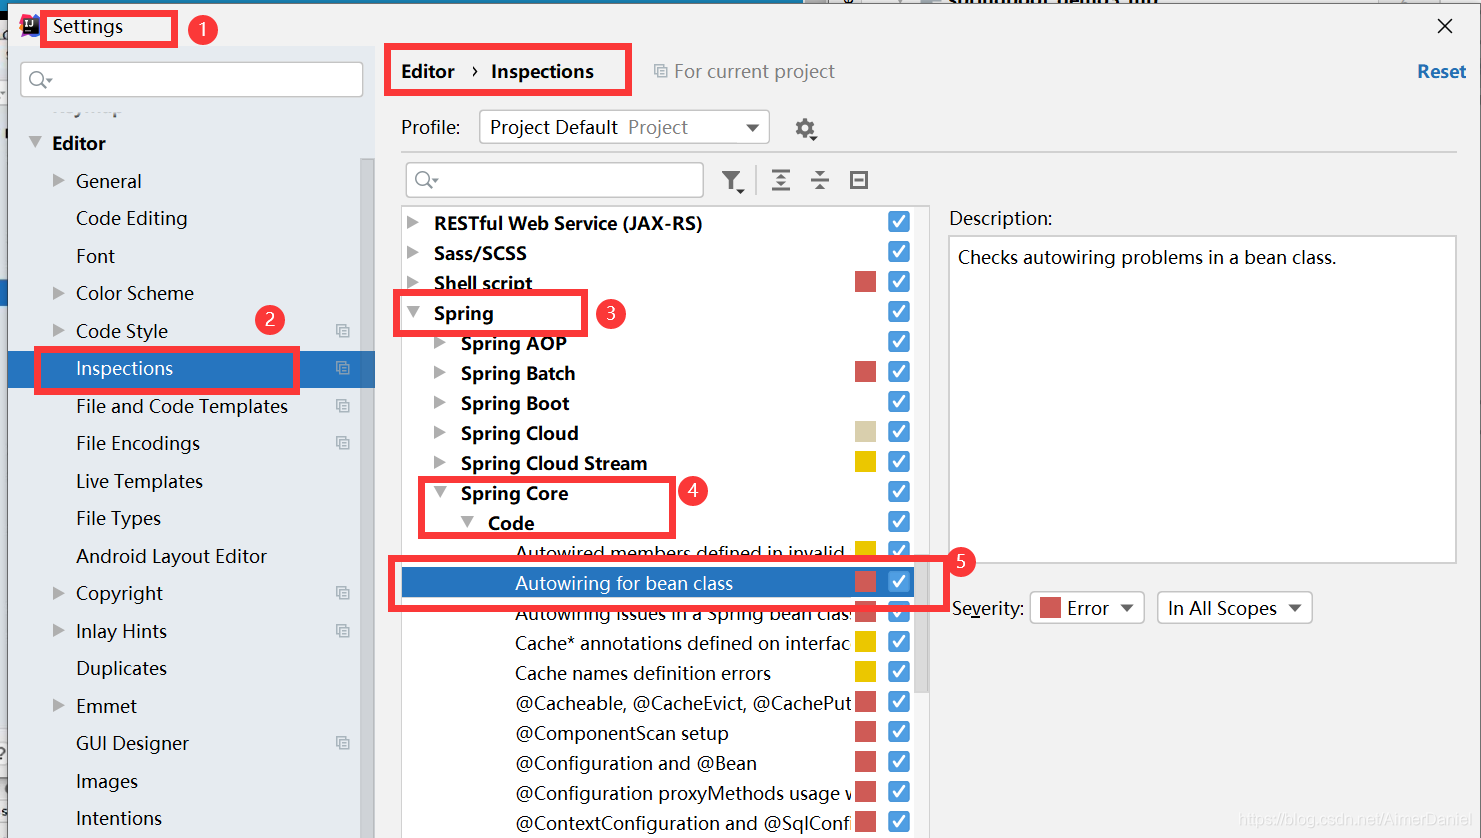Open the Live Templates settings page
The width and height of the screenshot is (1481, 838).
coord(139,481)
